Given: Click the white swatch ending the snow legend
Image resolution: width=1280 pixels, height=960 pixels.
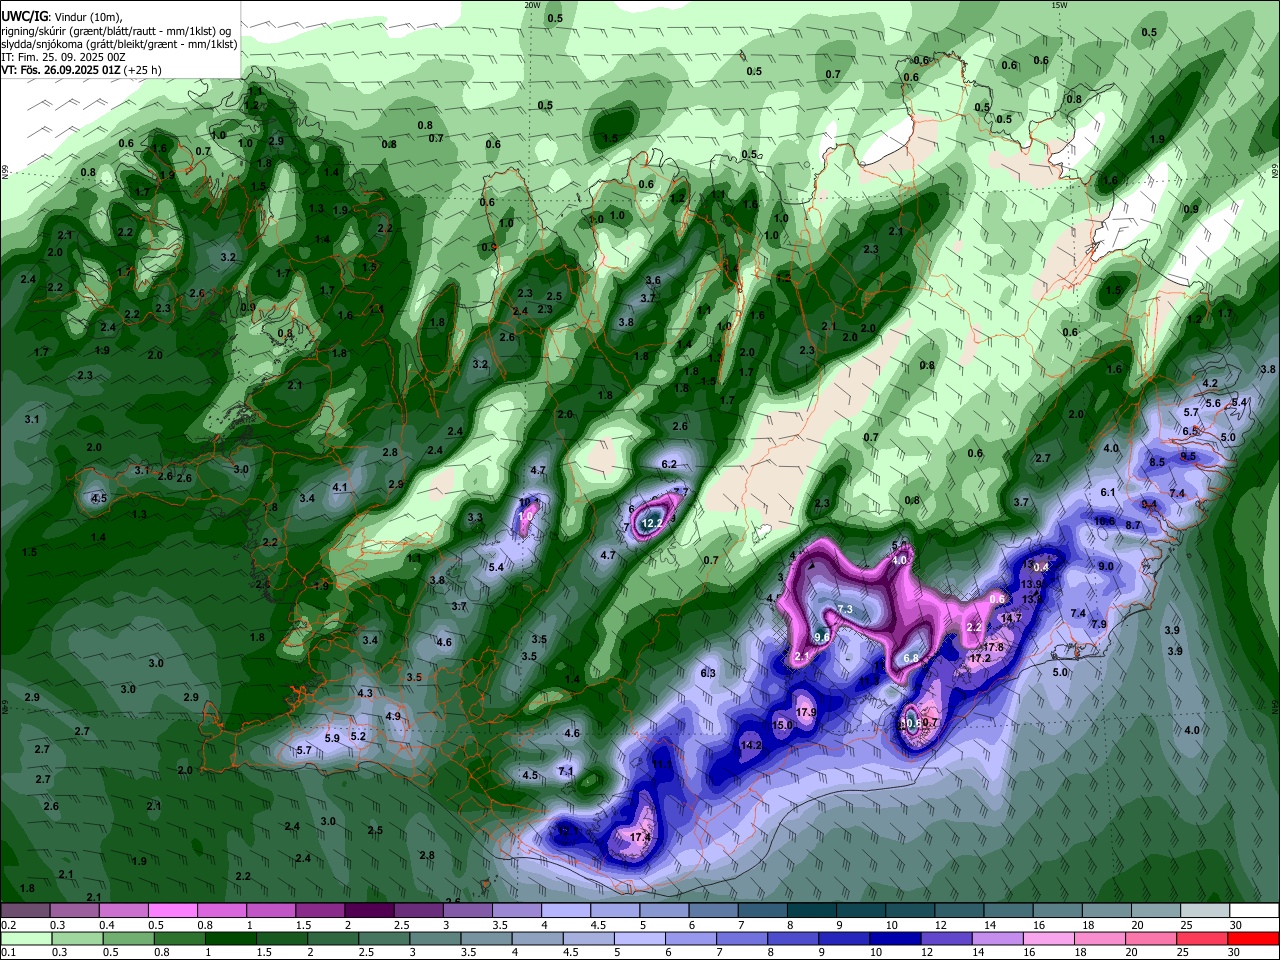Looking at the screenshot, I should pyautogui.click(x=1254, y=911).
